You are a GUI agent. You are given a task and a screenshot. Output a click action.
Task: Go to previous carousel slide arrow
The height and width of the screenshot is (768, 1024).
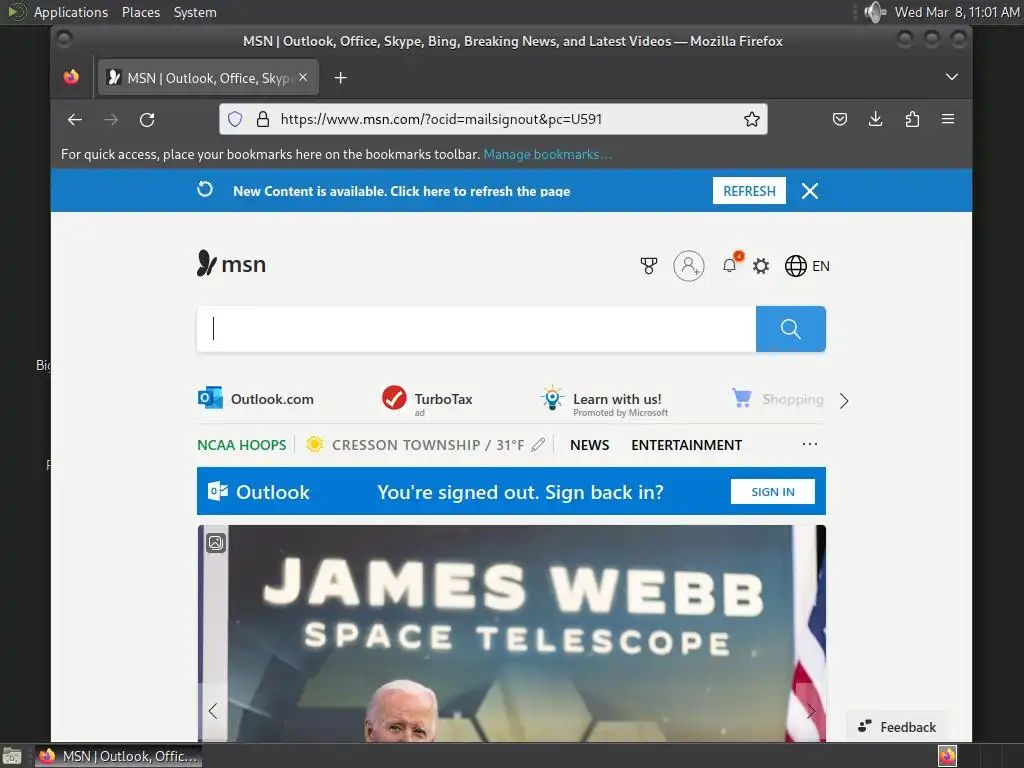pos(213,711)
